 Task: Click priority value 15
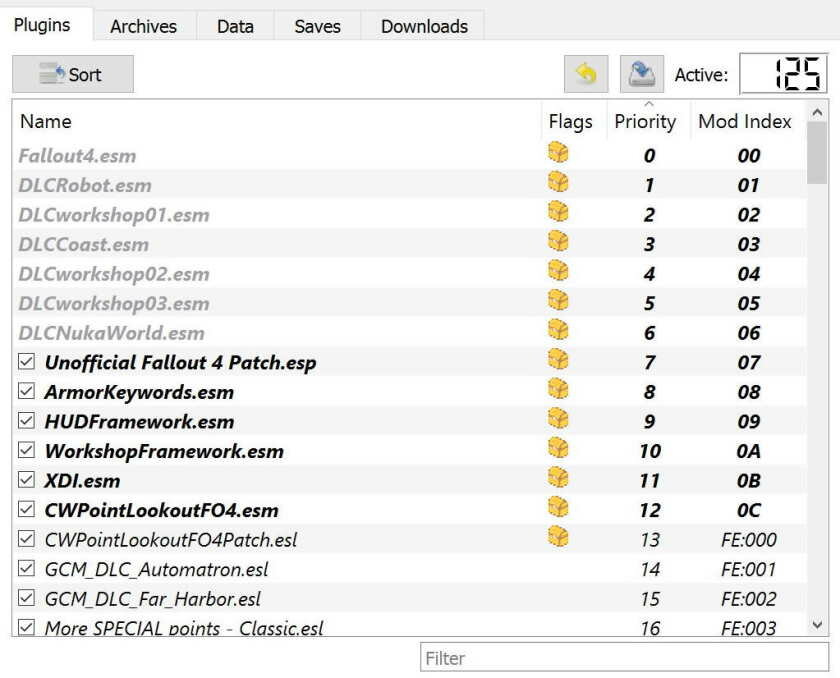point(650,598)
